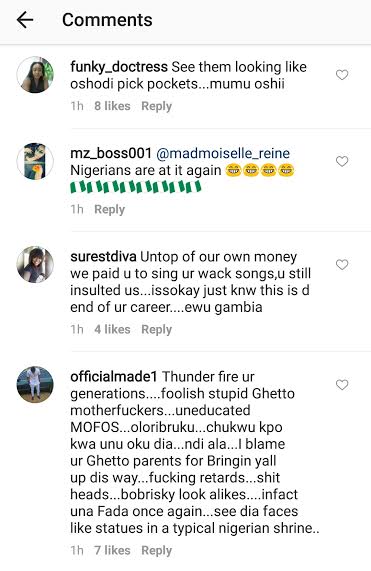This screenshot has height=571, width=371.
Task: Like funky_doctress's comment with the heart
Action: [342, 75]
